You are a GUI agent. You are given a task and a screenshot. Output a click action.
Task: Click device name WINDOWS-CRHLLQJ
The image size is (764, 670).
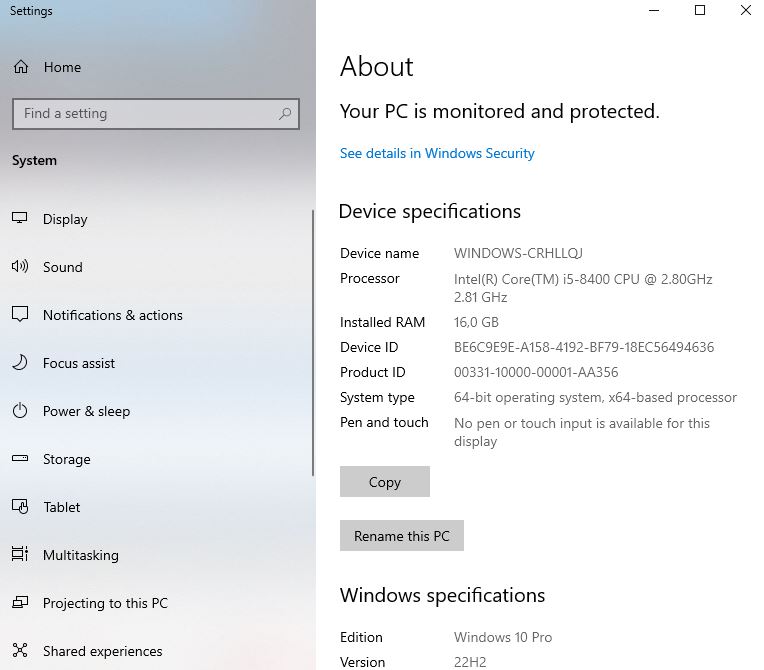(x=518, y=253)
